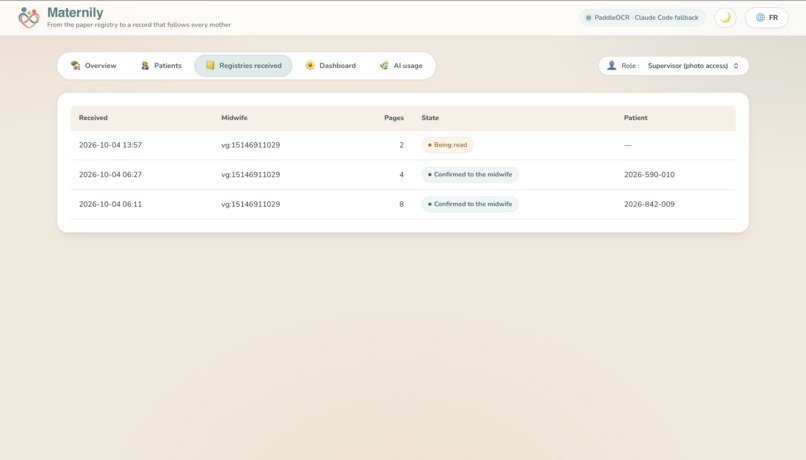806x460 pixels.
Task: Click the AI usage leaf icon
Action: click(384, 65)
